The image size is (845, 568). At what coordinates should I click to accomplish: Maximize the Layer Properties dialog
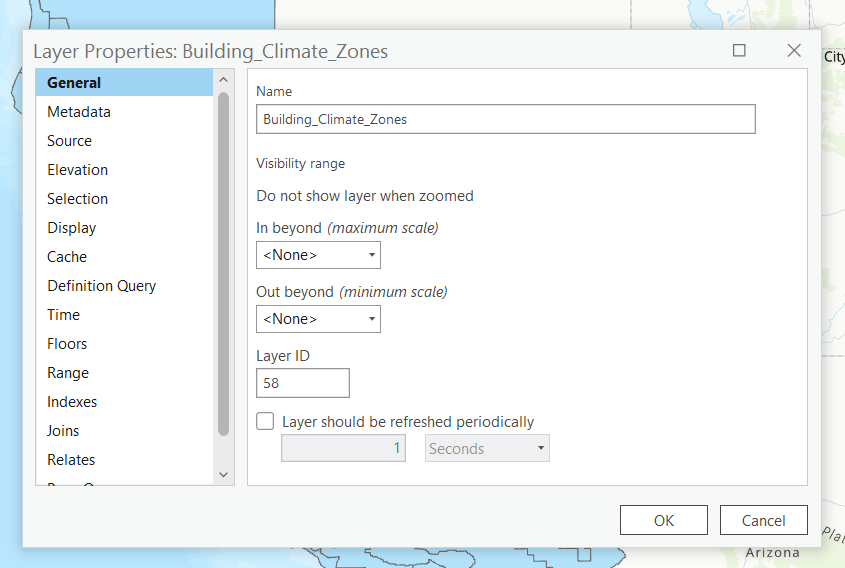click(x=740, y=51)
